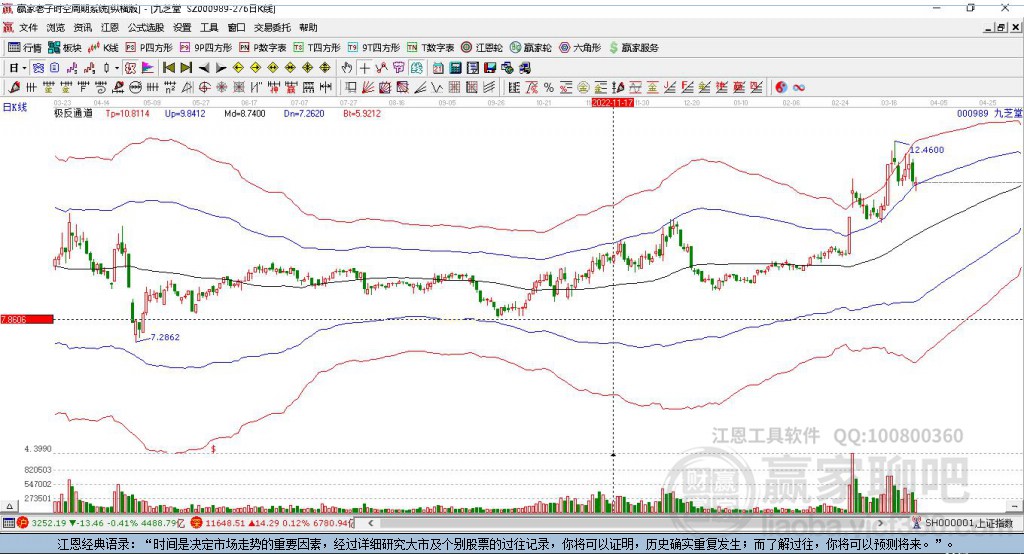Open the 浏览 menu
Viewport: 1024px width, 554px height.
[x=56, y=27]
